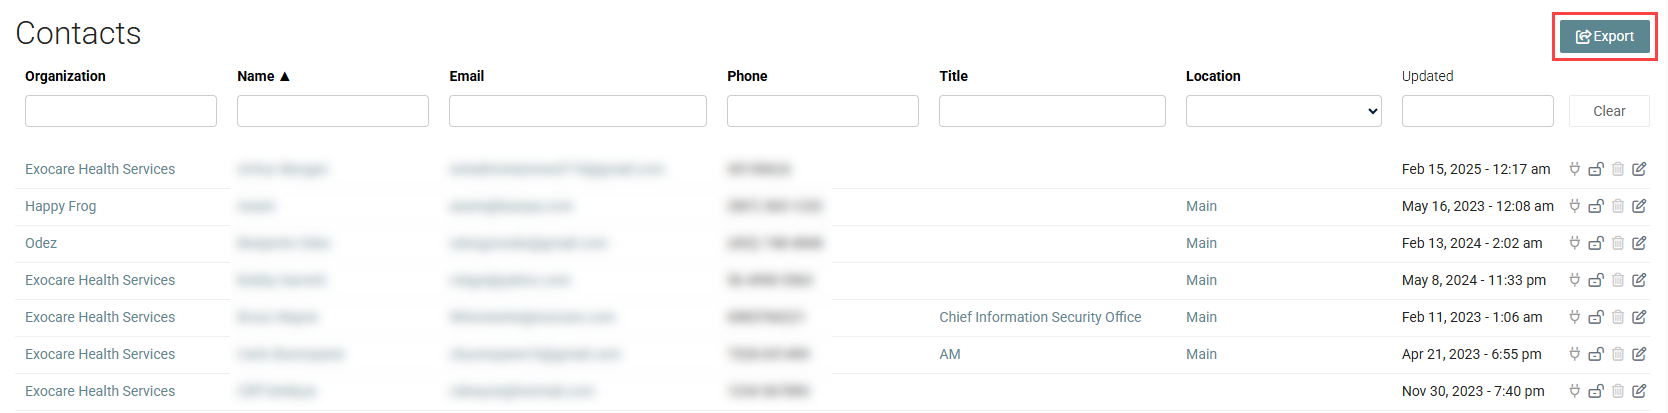Click edit icon for the Chief Information Security row

(x=1639, y=317)
